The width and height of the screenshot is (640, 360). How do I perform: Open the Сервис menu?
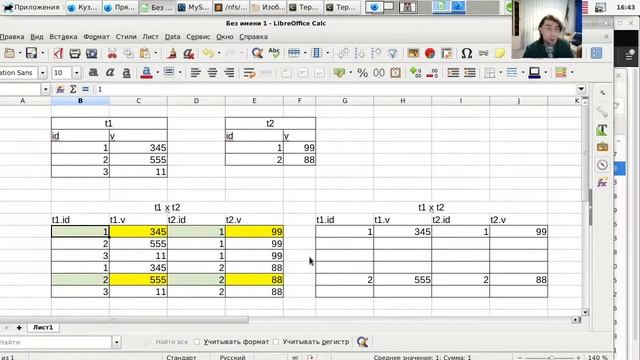198,37
